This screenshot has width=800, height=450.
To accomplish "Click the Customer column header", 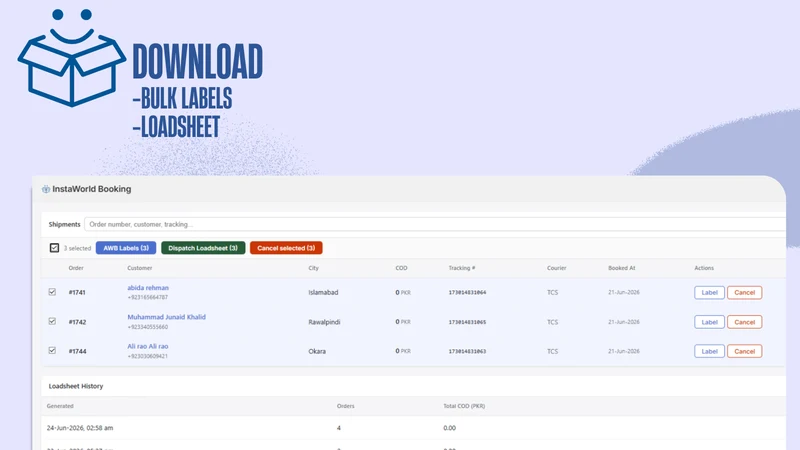I will [x=139, y=268].
